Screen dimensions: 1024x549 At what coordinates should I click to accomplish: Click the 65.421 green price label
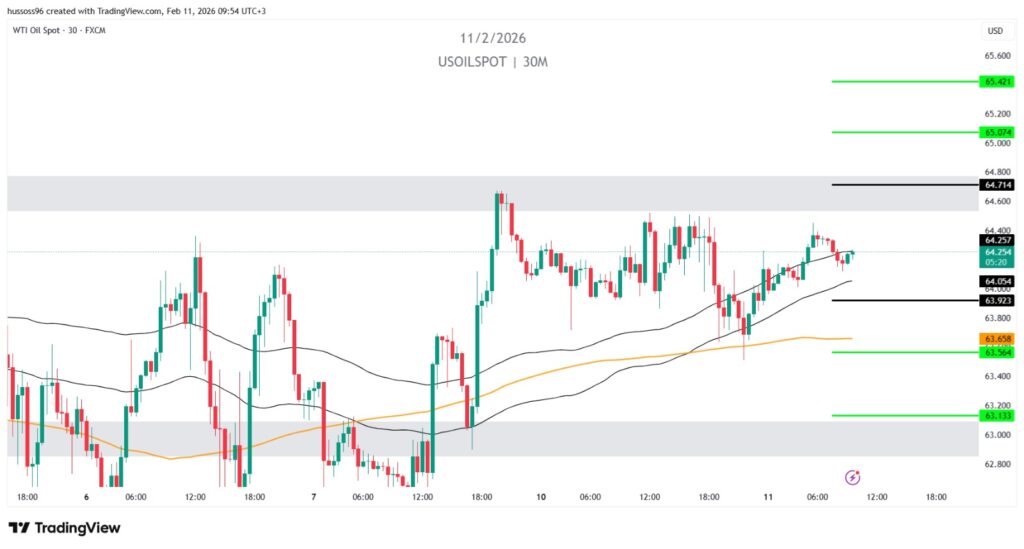tap(998, 81)
